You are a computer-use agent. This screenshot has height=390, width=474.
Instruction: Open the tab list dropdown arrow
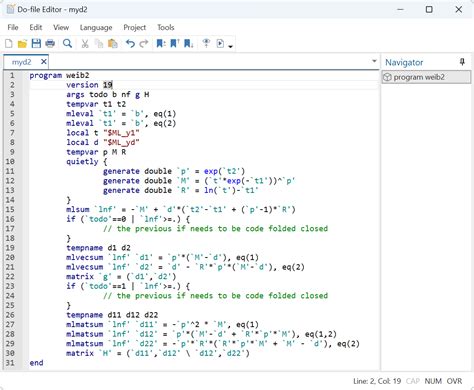point(374,61)
